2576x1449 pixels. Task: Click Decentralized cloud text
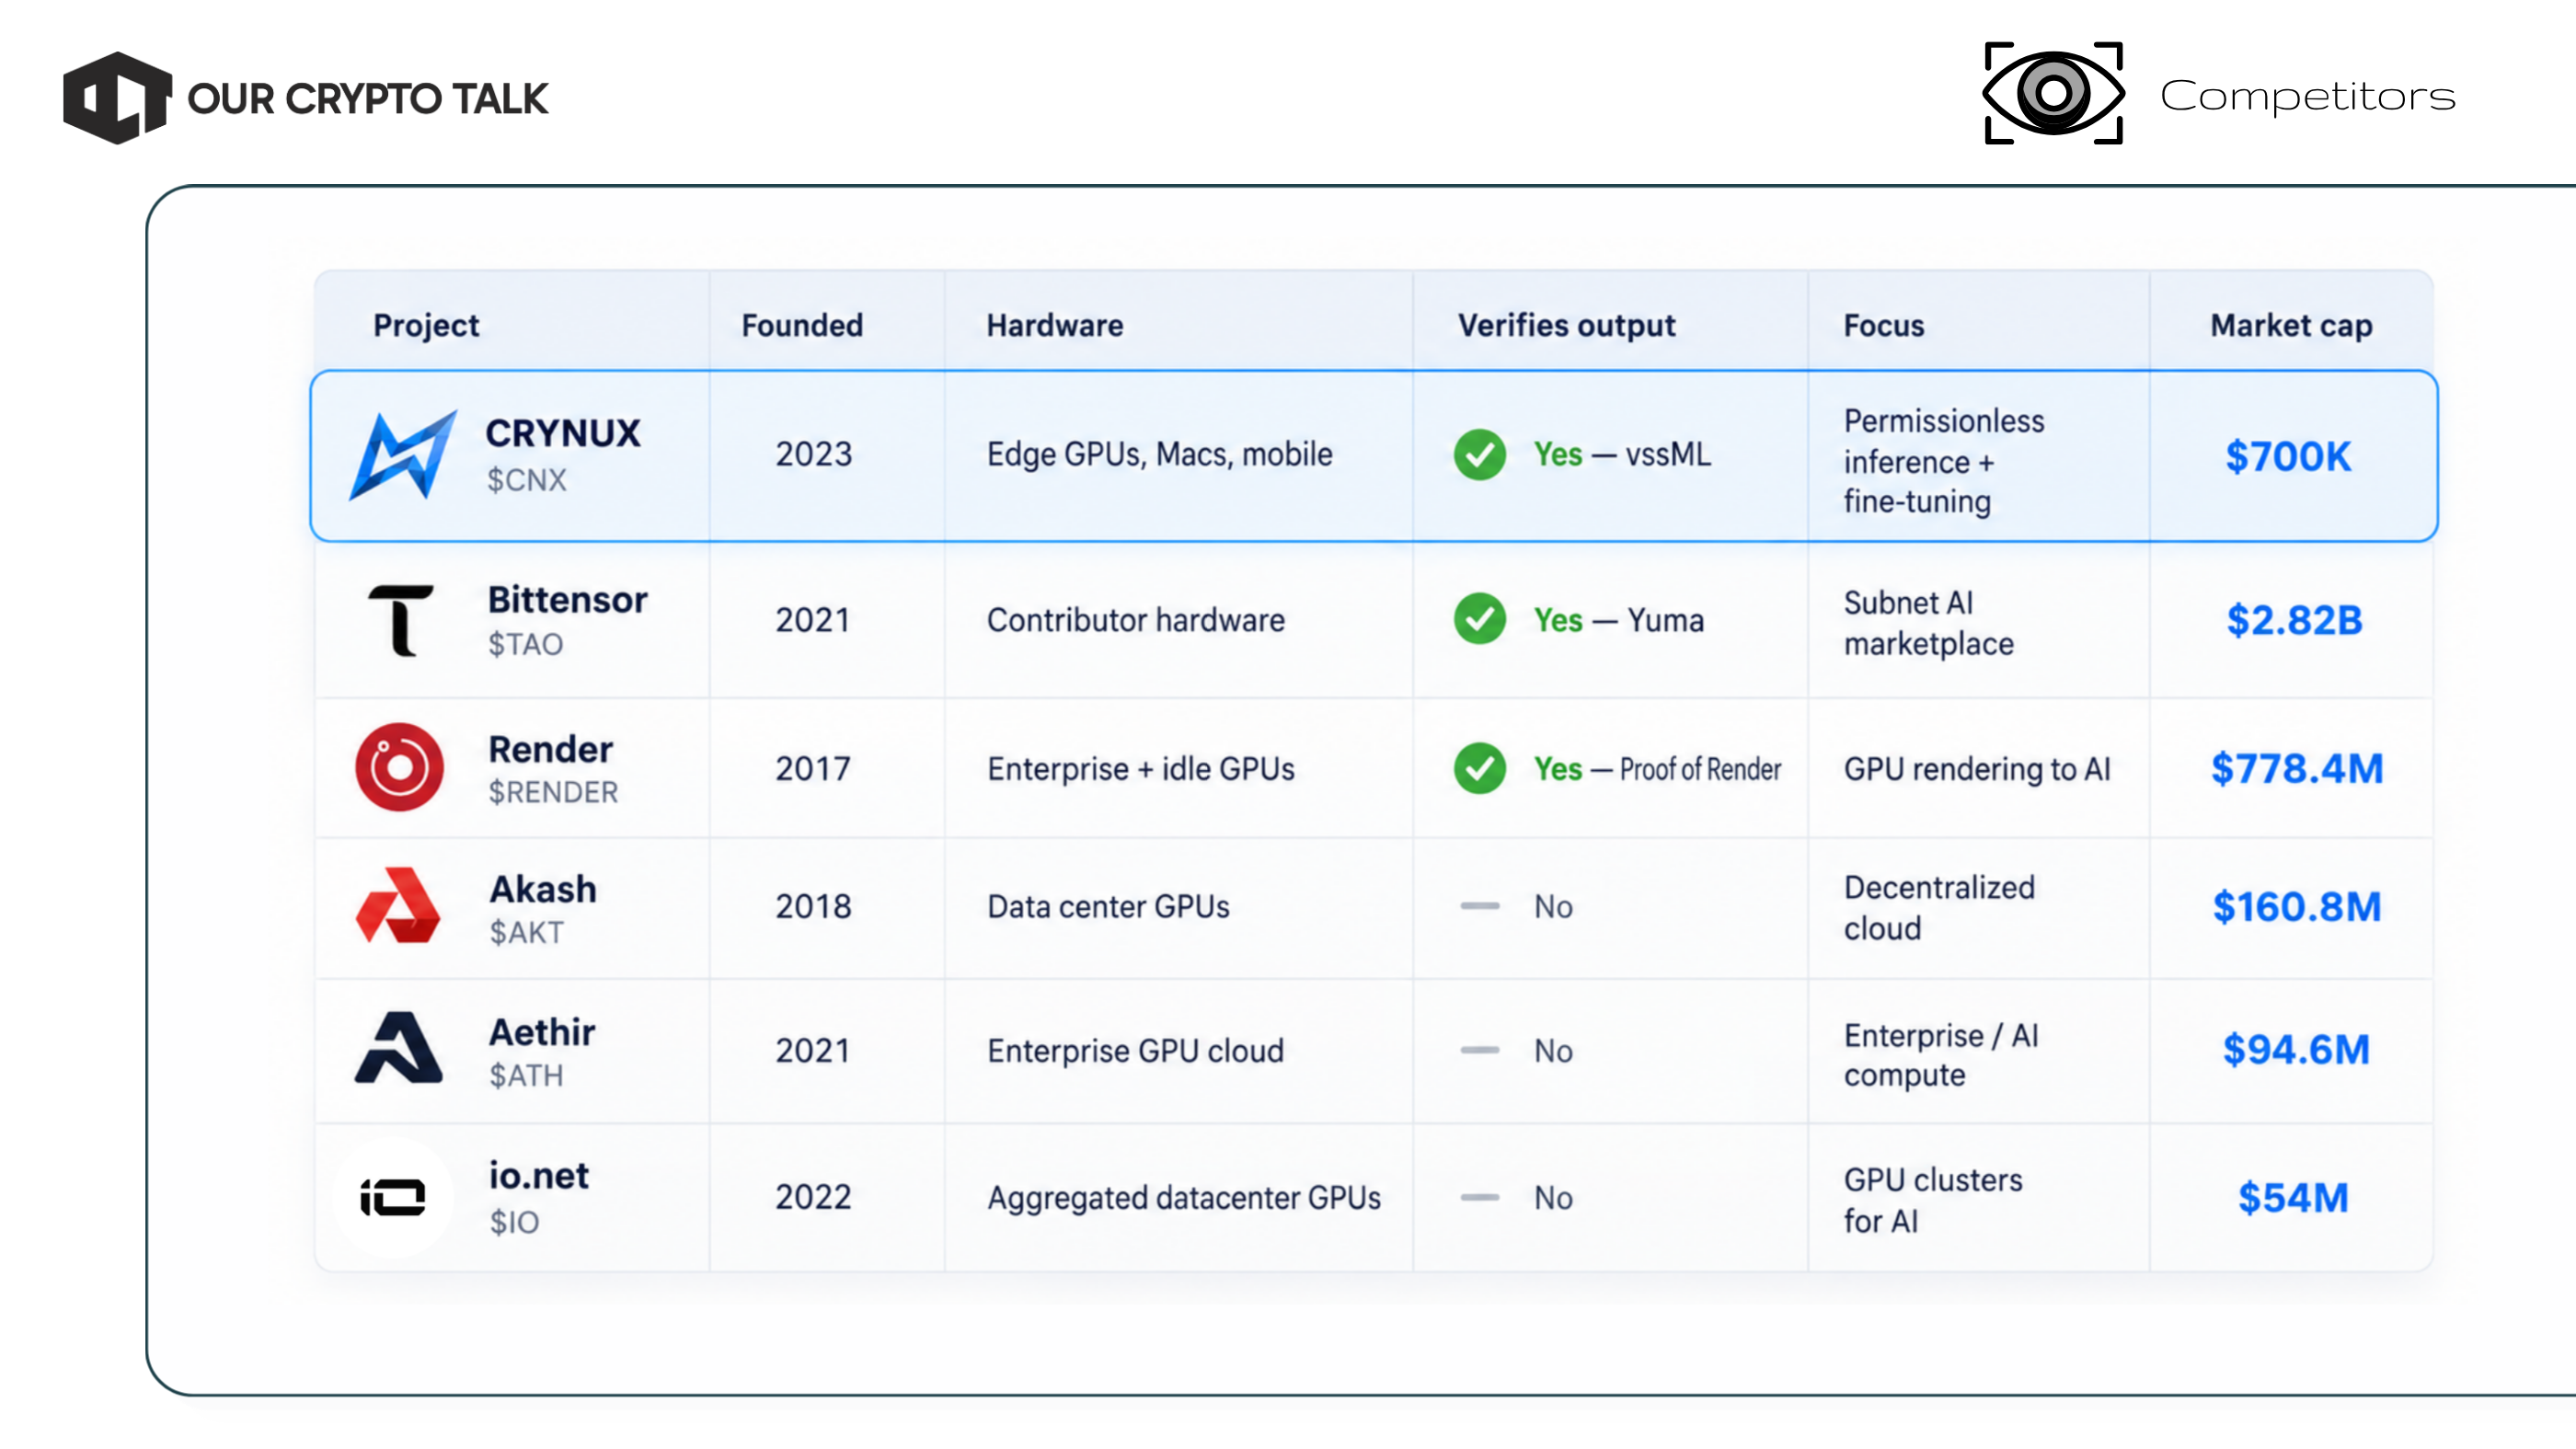click(x=1939, y=907)
